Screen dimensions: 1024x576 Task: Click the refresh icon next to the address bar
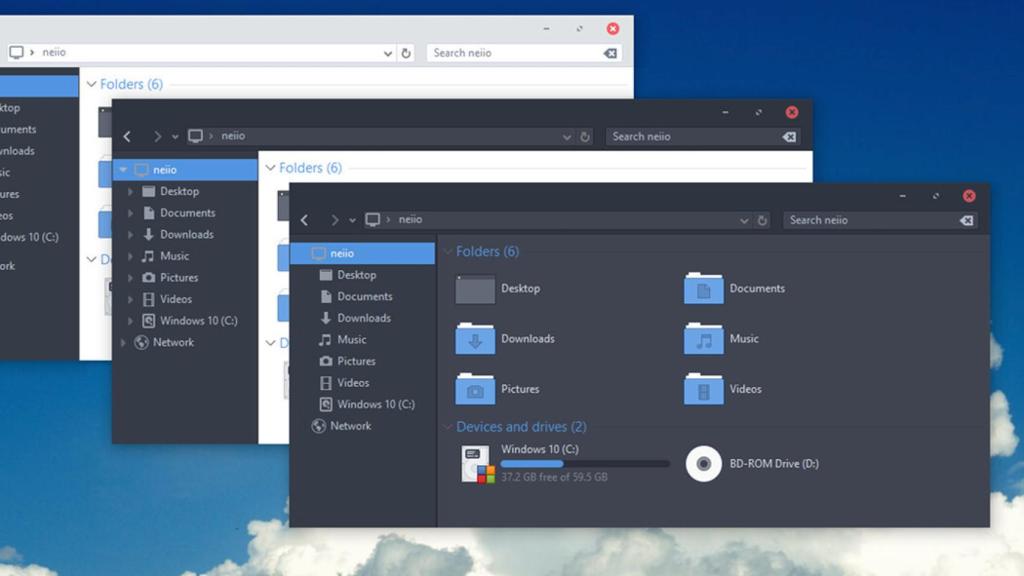pos(762,219)
